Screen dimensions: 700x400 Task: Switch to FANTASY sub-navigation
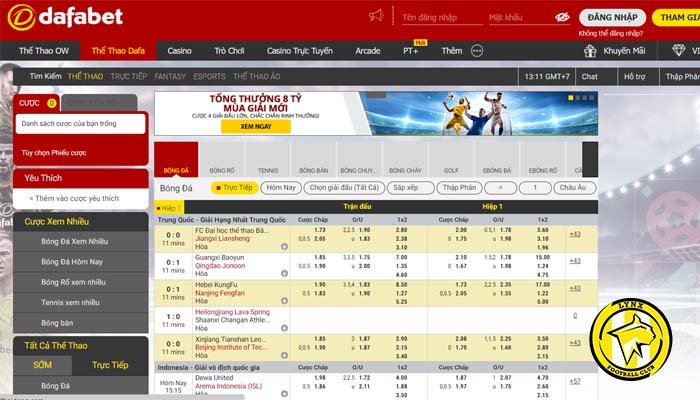click(x=170, y=76)
